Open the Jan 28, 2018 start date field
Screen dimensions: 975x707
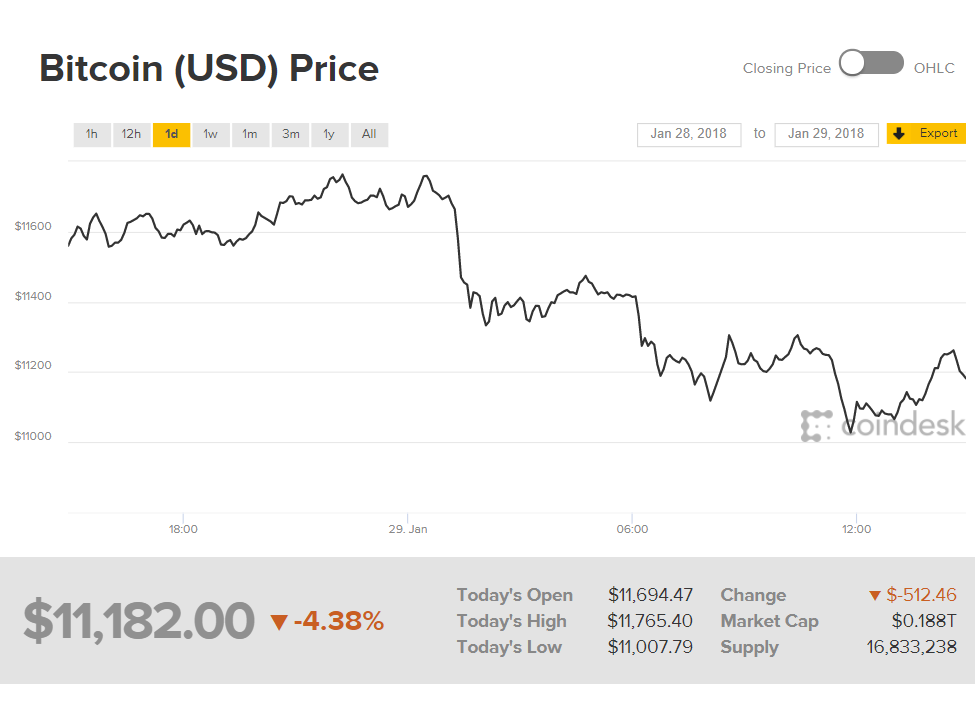(689, 134)
